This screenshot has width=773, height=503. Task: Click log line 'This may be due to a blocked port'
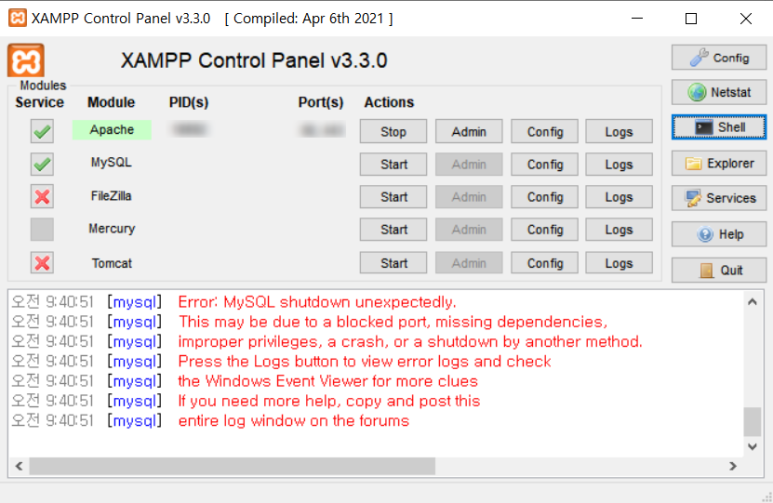[393, 322]
